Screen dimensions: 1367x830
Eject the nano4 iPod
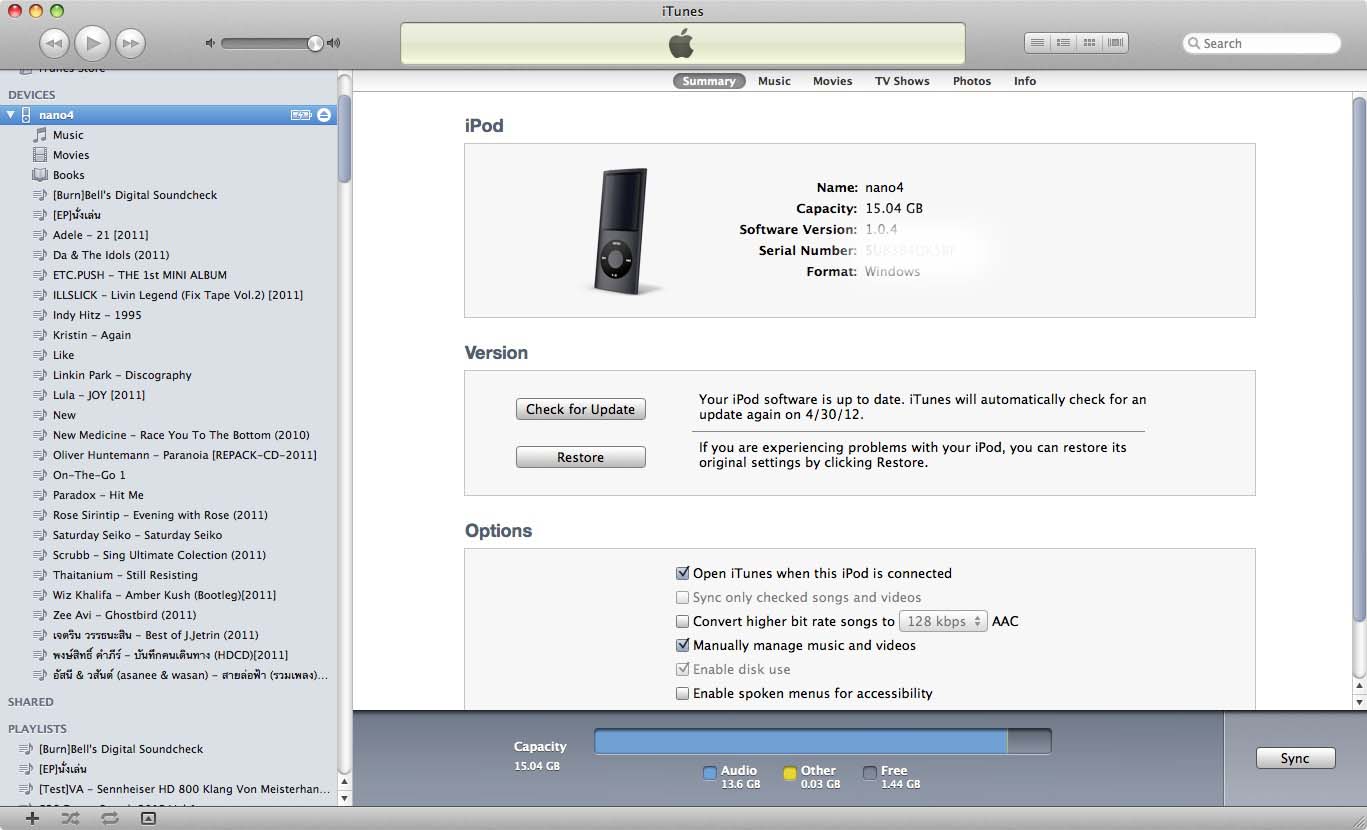pos(324,115)
